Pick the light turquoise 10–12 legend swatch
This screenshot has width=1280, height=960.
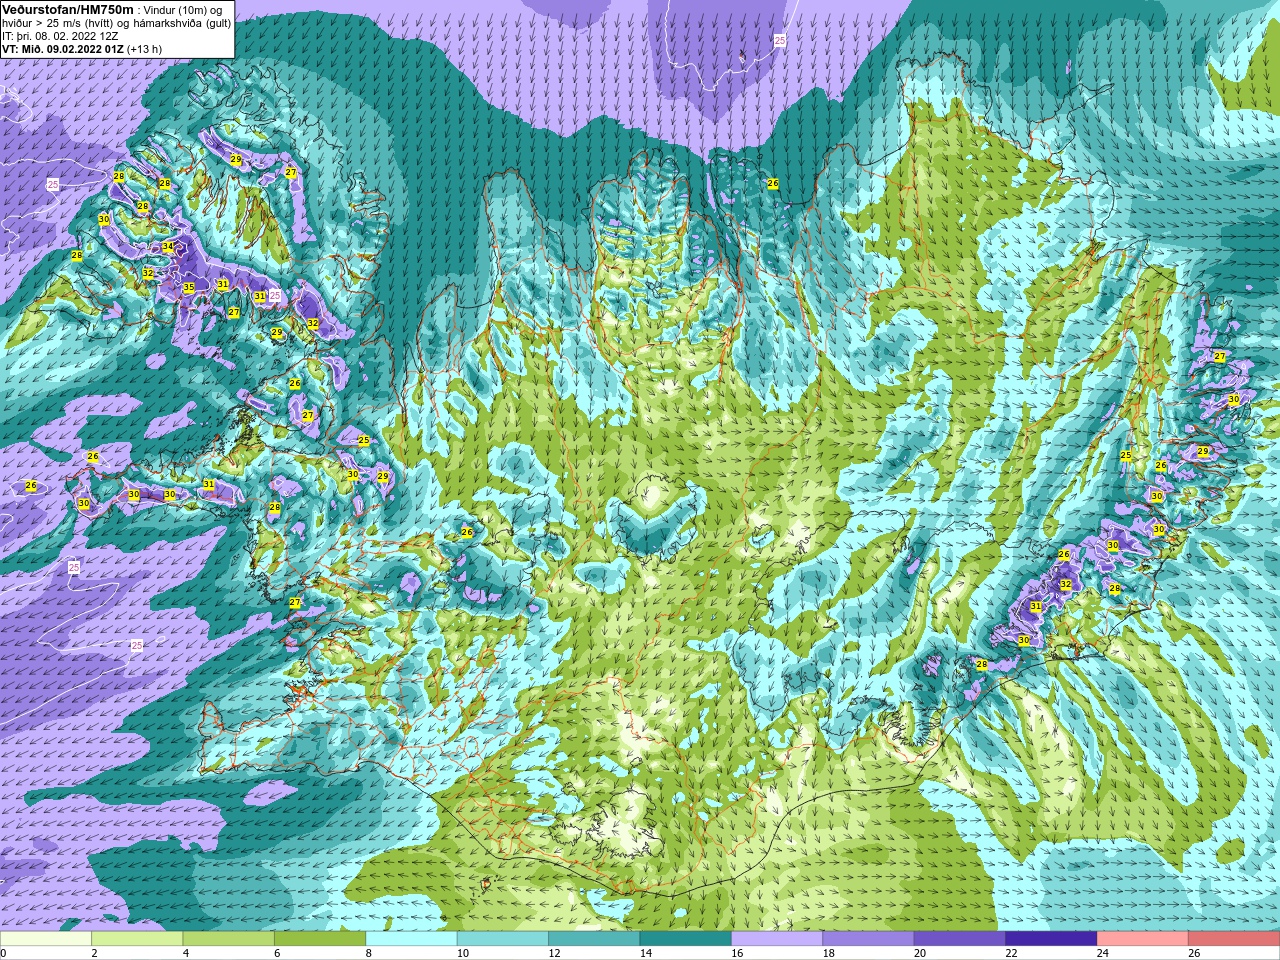point(502,939)
